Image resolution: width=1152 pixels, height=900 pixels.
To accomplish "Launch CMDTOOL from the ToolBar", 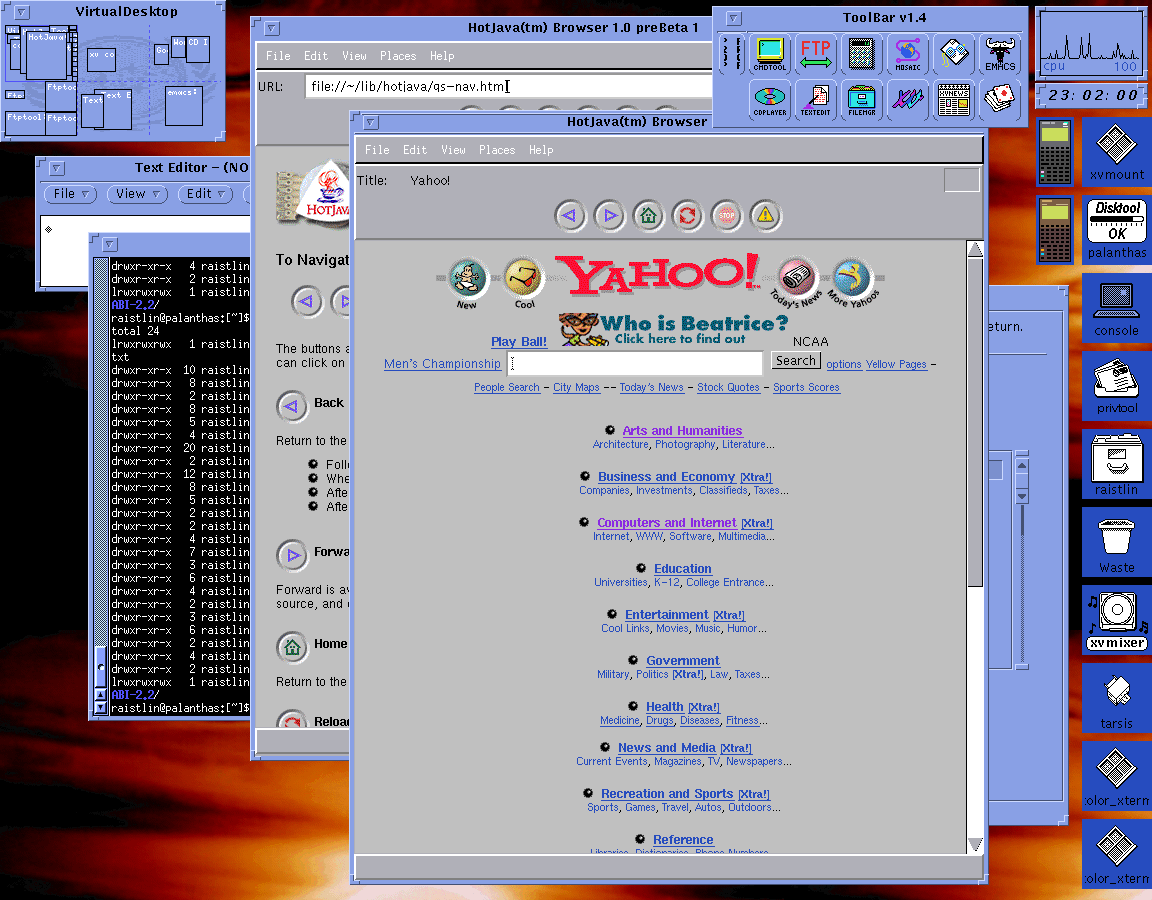I will 769,54.
